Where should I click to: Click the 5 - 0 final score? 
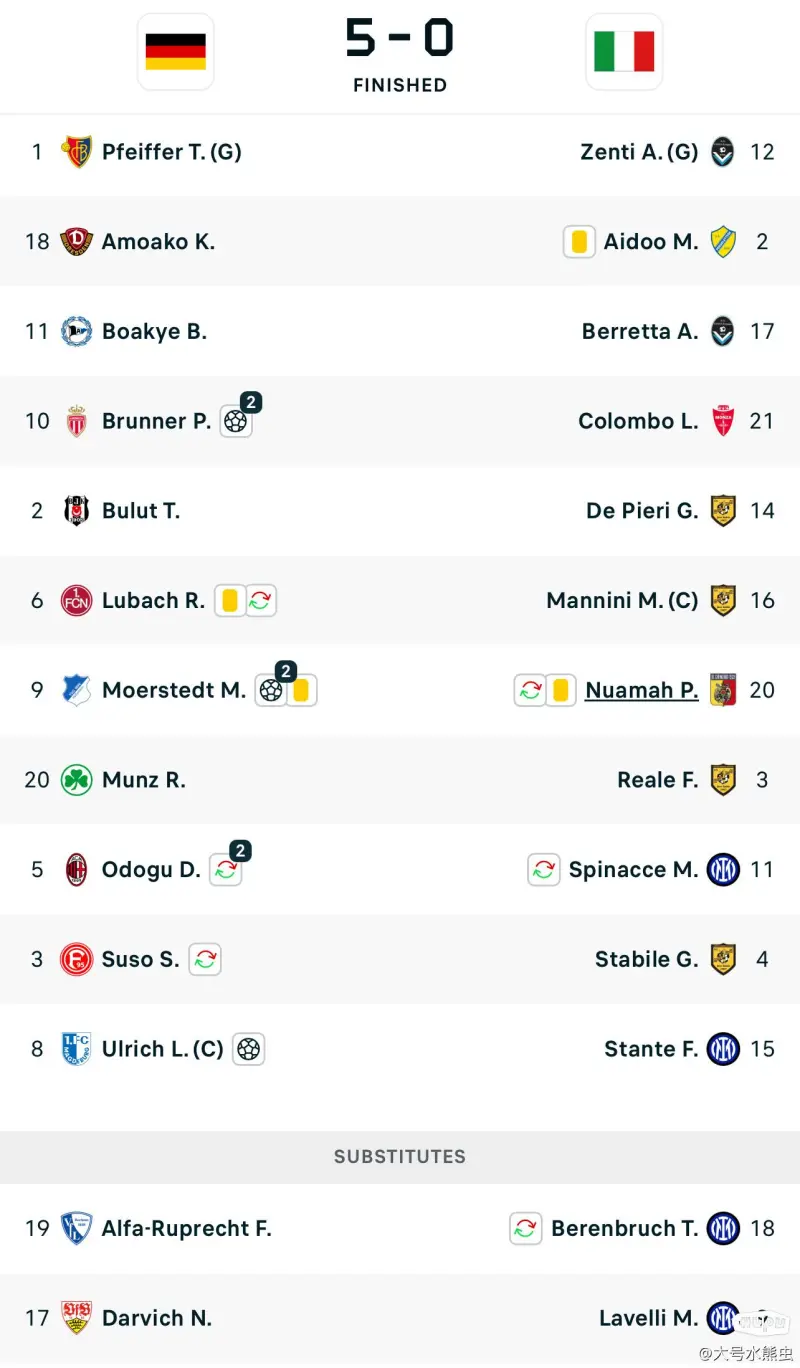coord(400,38)
